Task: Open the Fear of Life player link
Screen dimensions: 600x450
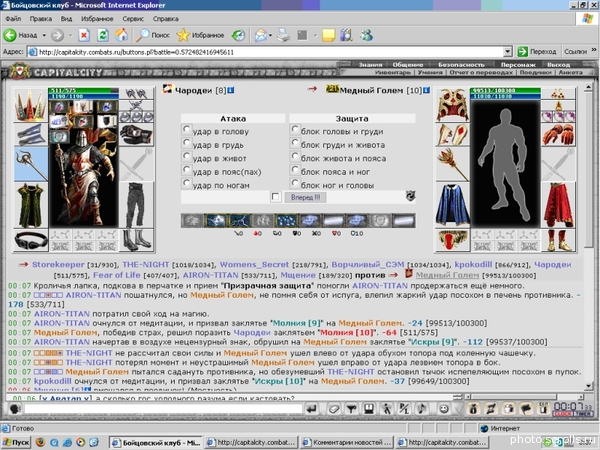Action: point(117,275)
